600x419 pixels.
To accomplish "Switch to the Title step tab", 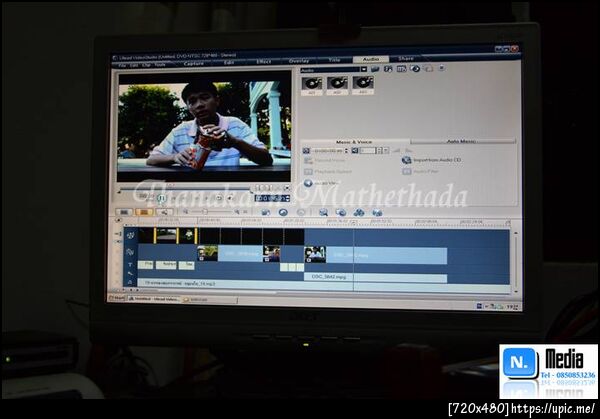I will pos(334,60).
